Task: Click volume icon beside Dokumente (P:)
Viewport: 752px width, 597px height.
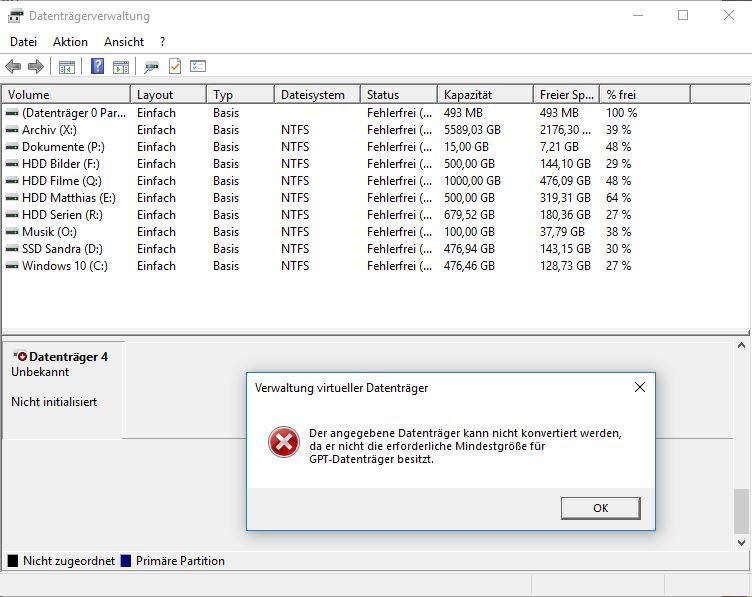Action: (12, 147)
